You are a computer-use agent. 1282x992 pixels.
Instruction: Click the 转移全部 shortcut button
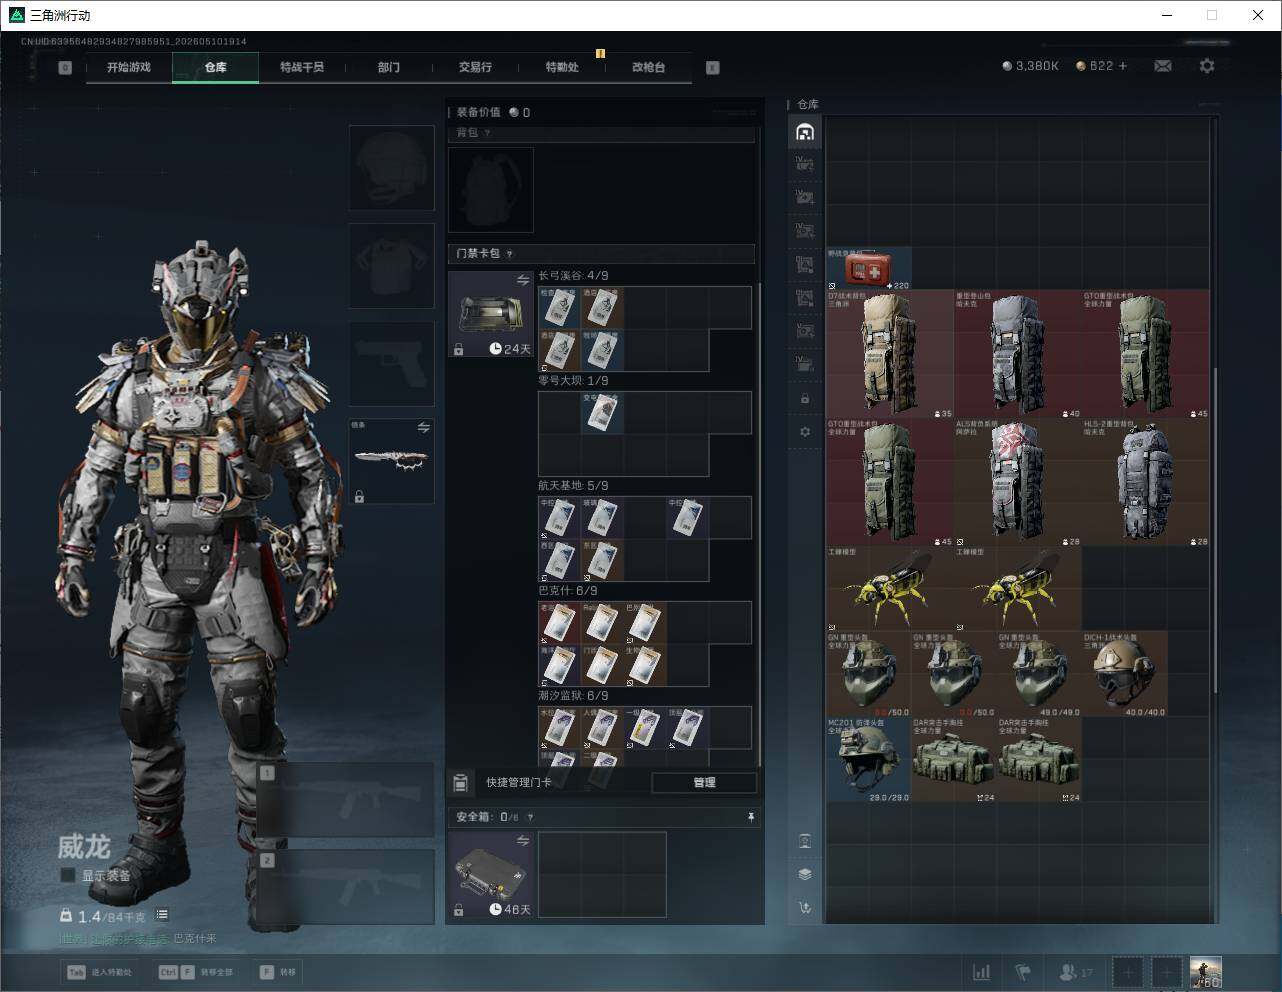coord(197,972)
